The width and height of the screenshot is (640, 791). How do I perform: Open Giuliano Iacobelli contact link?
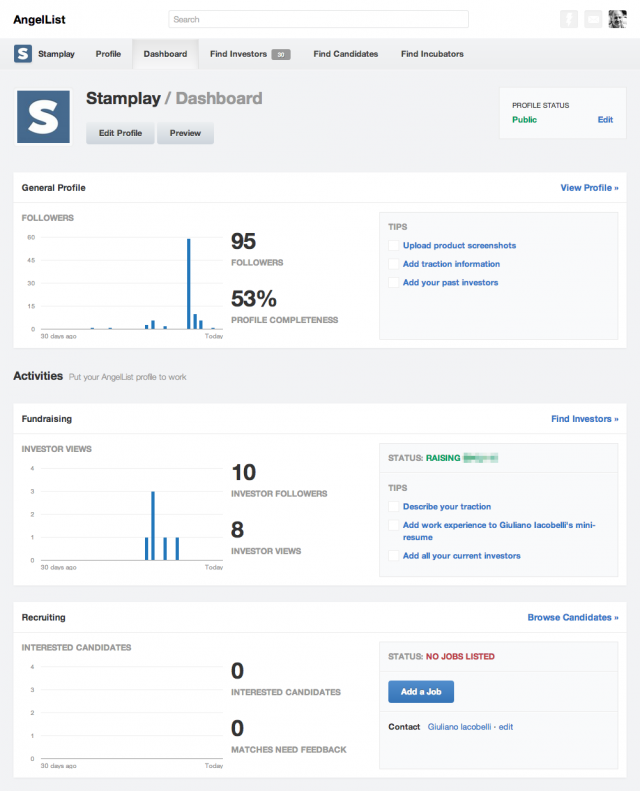click(459, 727)
